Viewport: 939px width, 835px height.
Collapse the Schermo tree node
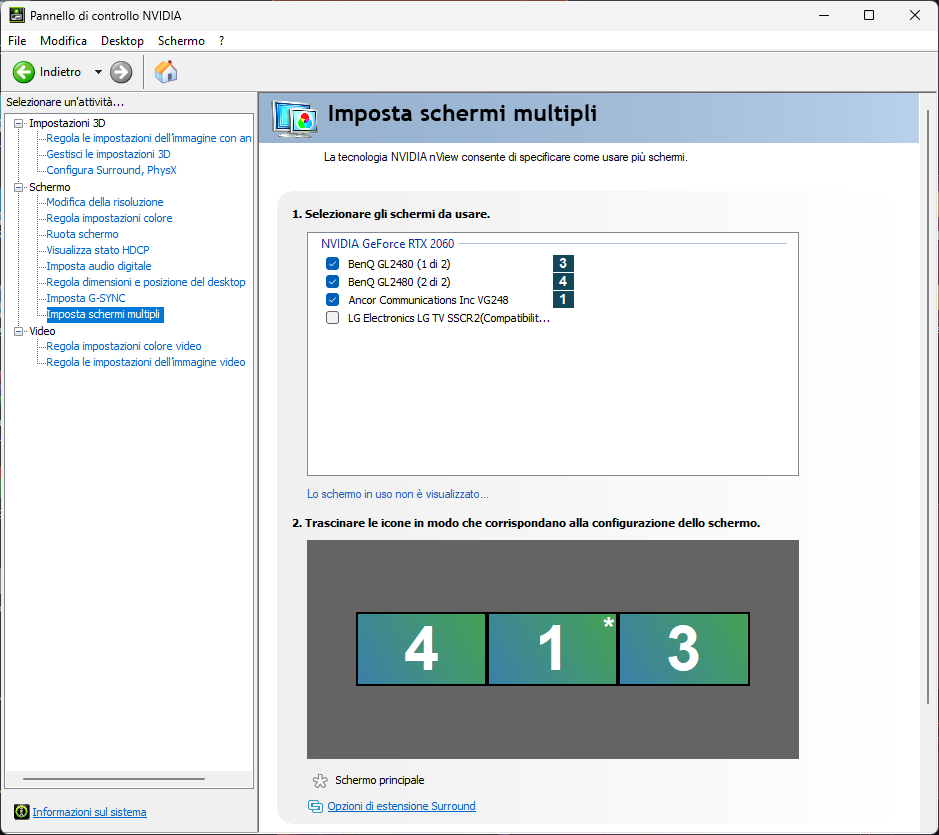[19, 187]
